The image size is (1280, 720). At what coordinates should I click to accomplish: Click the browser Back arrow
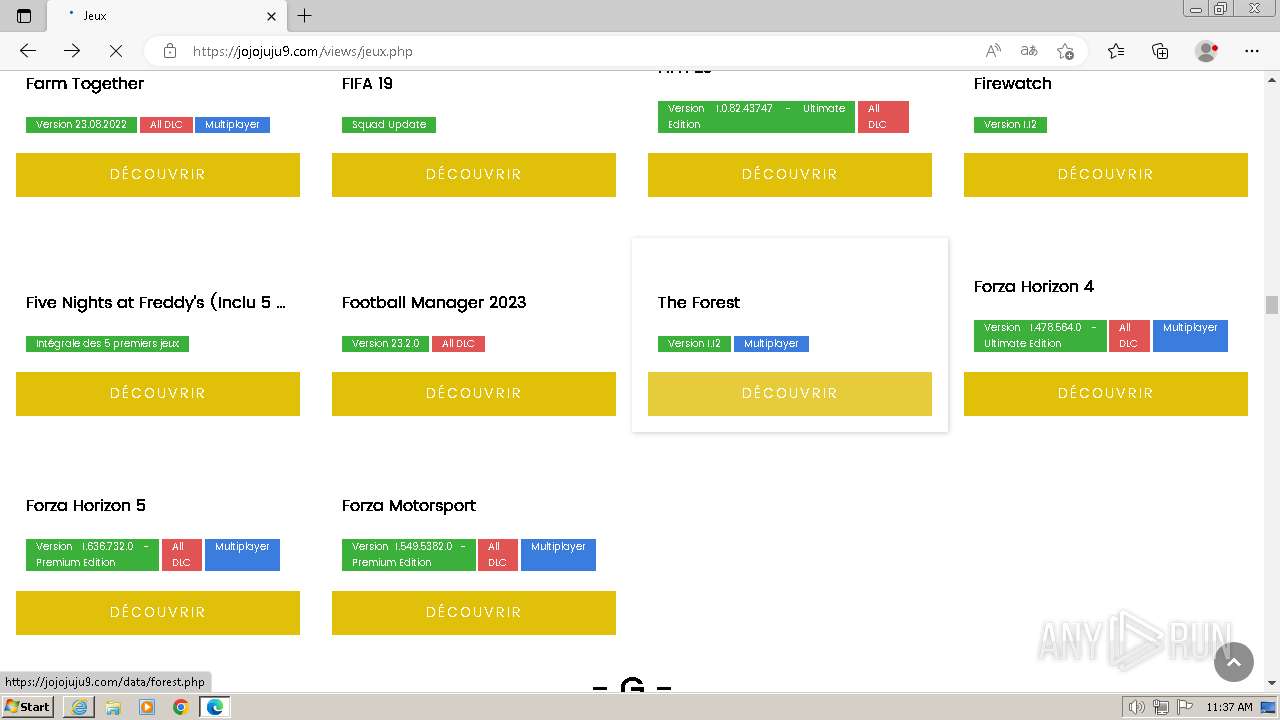[28, 51]
